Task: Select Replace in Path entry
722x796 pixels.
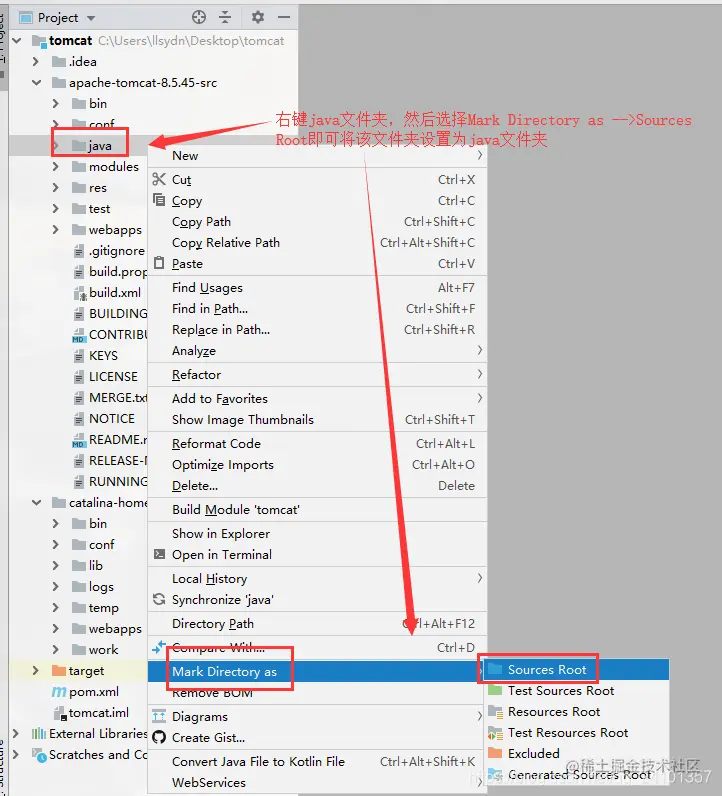Action: [x=317, y=329]
